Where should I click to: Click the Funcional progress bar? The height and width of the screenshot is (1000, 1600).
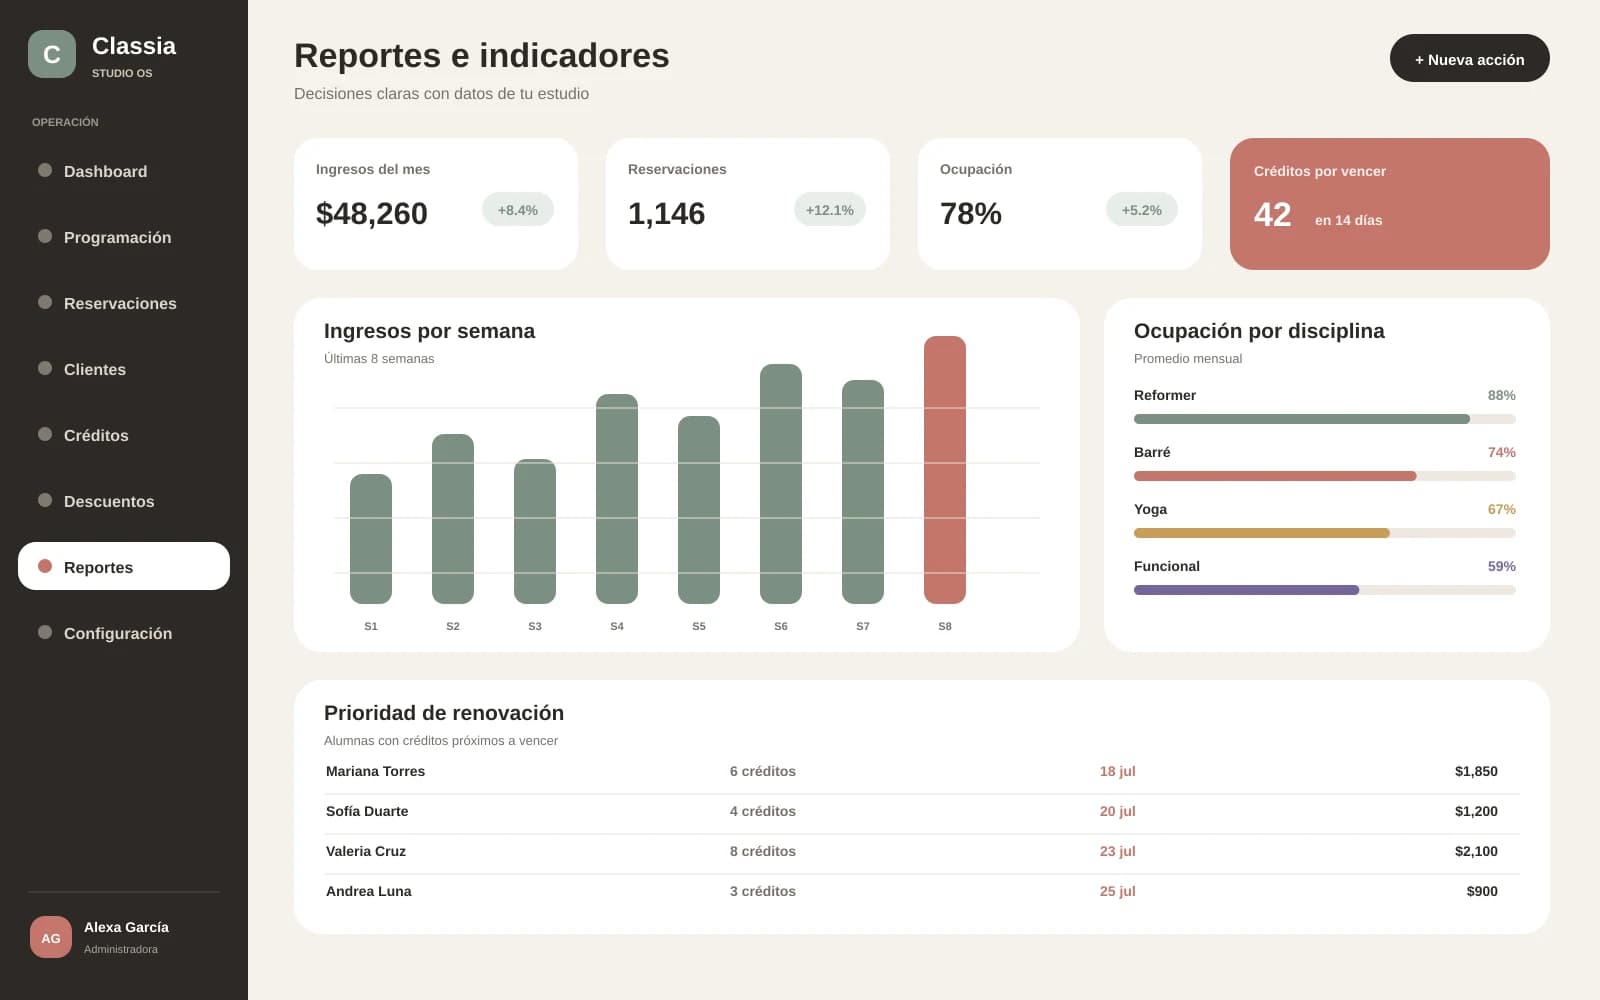point(1325,590)
